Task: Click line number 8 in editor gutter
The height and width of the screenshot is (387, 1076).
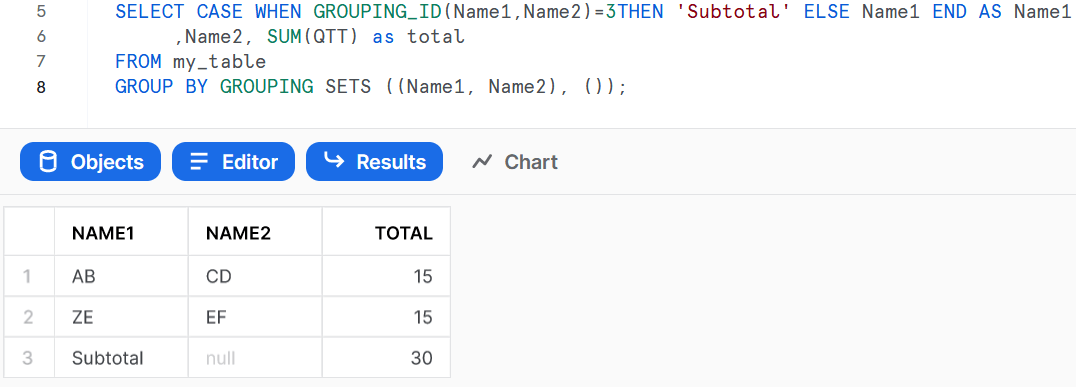Action: tap(41, 87)
